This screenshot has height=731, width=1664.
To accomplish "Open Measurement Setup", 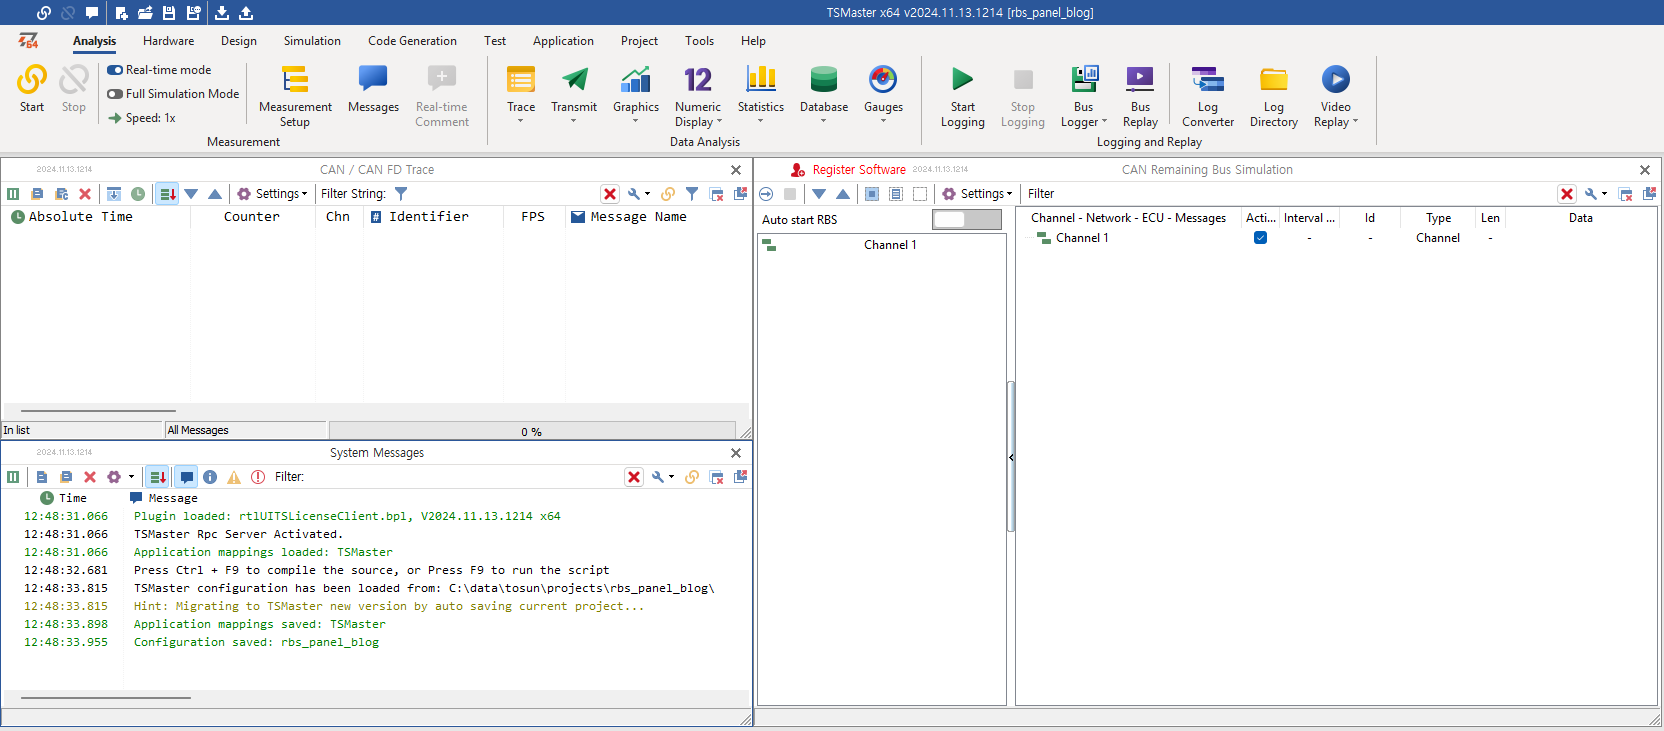I will 295,96.
